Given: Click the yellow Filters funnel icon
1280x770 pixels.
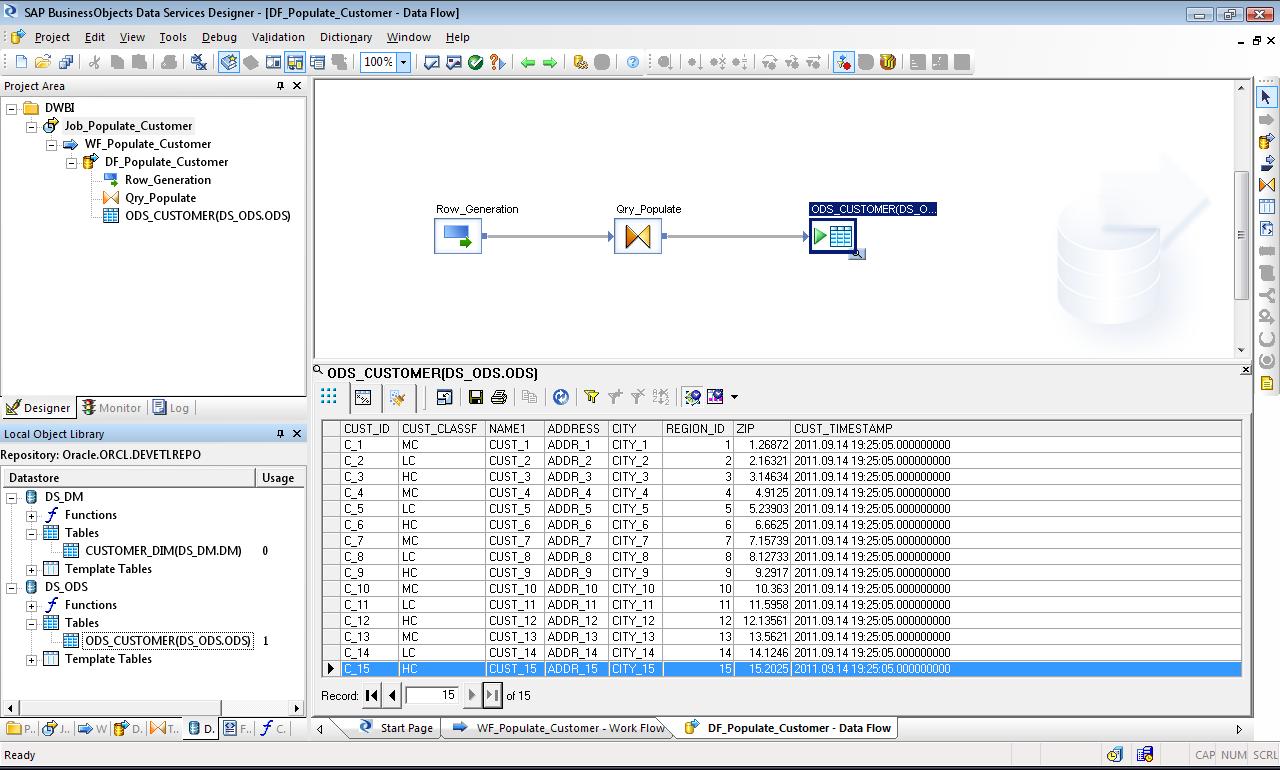Looking at the screenshot, I should point(592,397).
